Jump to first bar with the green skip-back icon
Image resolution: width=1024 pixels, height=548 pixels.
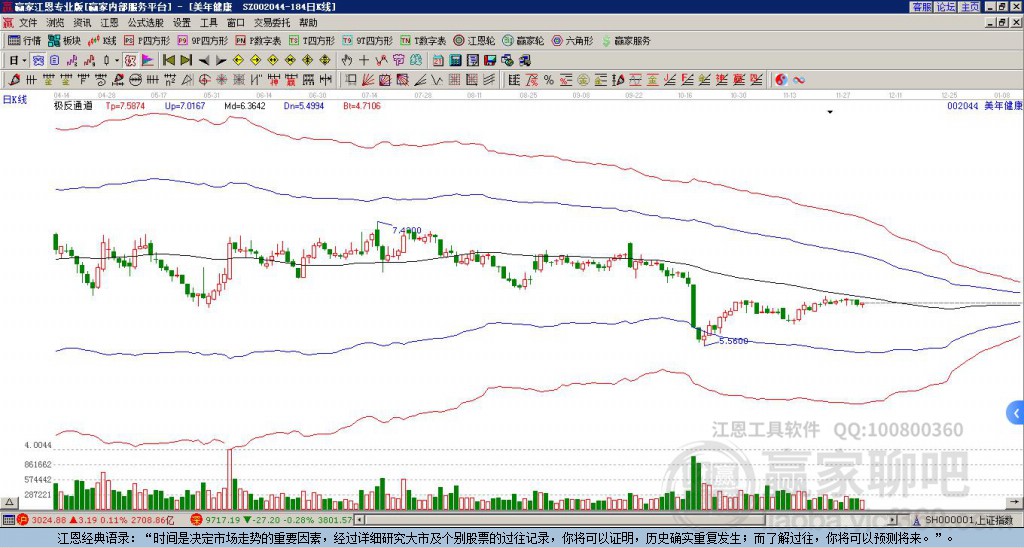168,61
